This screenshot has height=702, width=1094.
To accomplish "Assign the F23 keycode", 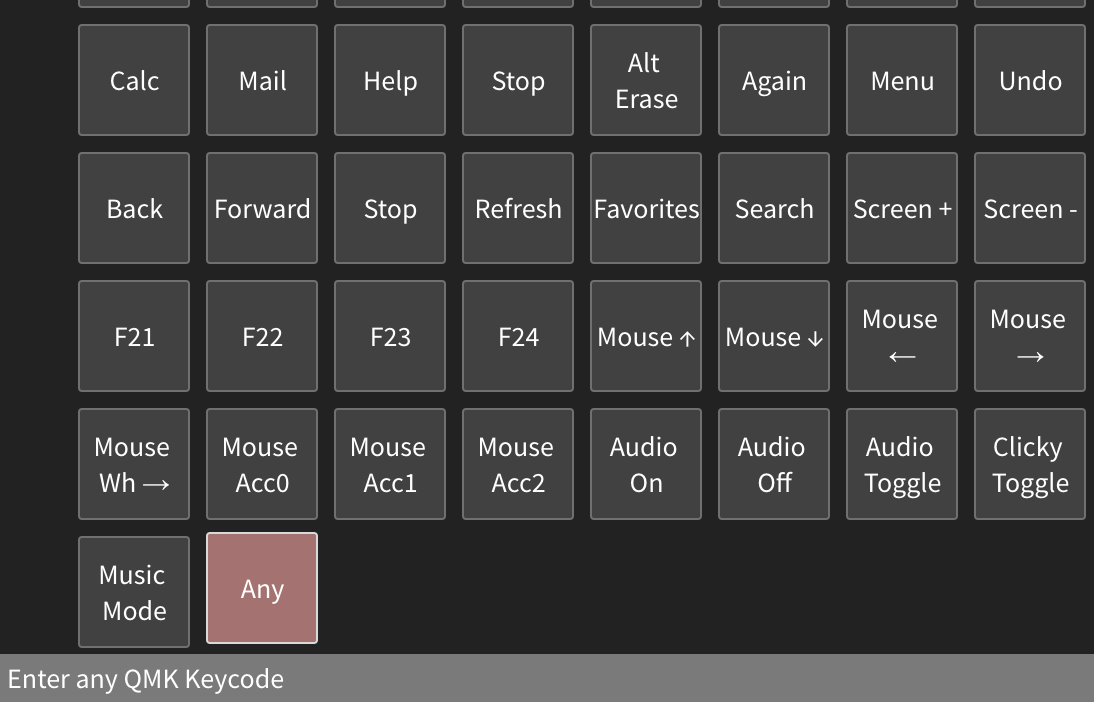I will [389, 336].
